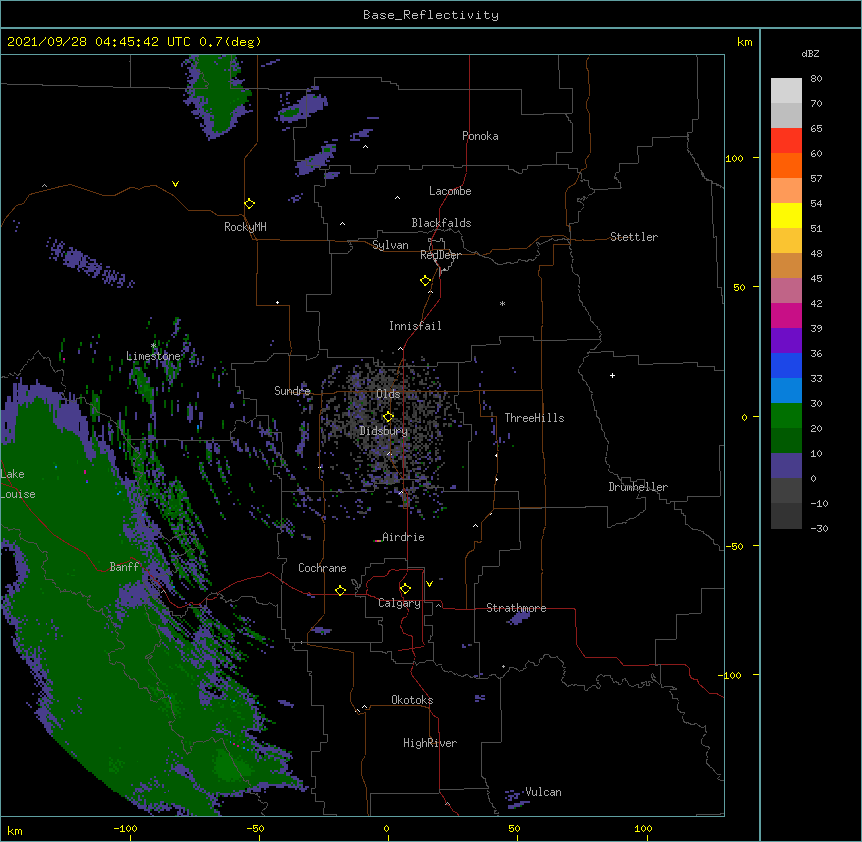Click the Innisfail label
The height and width of the screenshot is (842, 862).
pyautogui.click(x=415, y=326)
